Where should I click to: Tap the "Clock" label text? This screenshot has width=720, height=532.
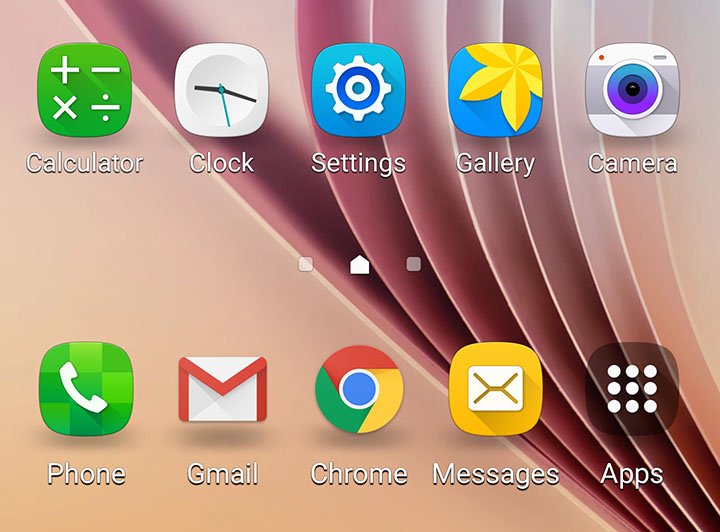click(x=221, y=163)
